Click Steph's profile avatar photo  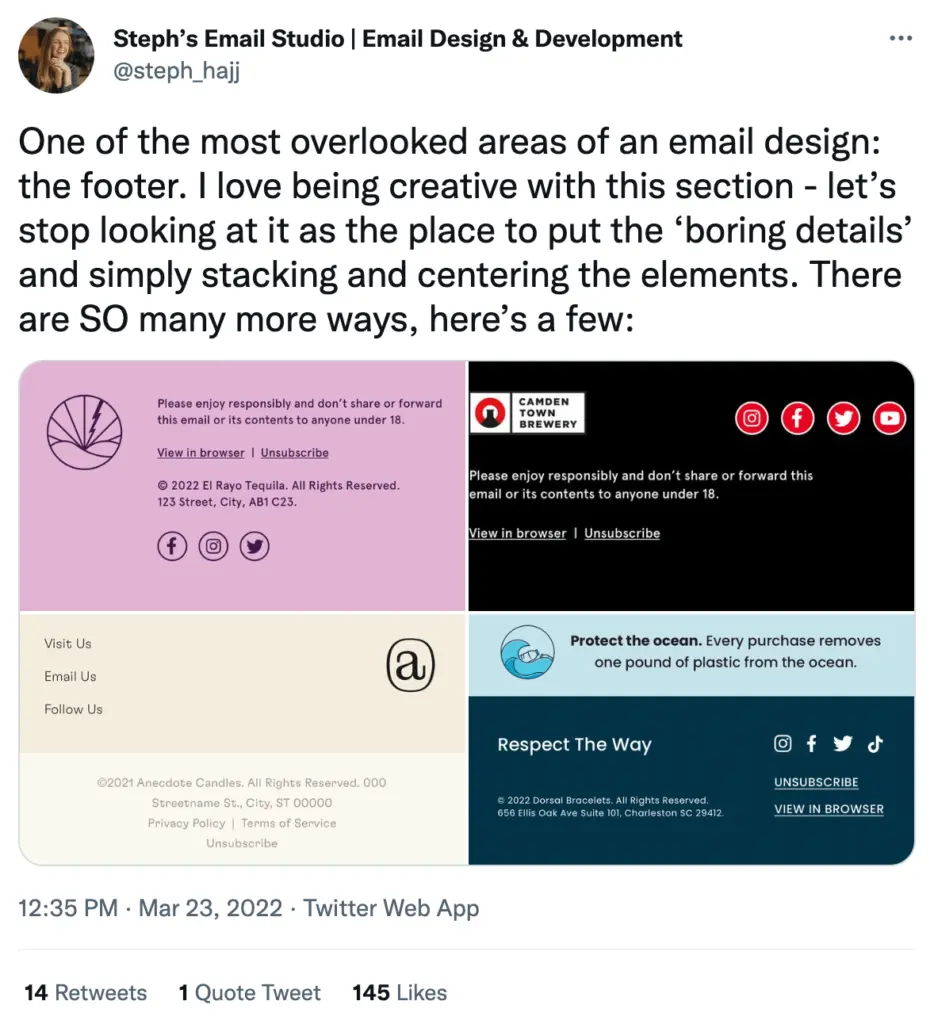pyautogui.click(x=56, y=56)
